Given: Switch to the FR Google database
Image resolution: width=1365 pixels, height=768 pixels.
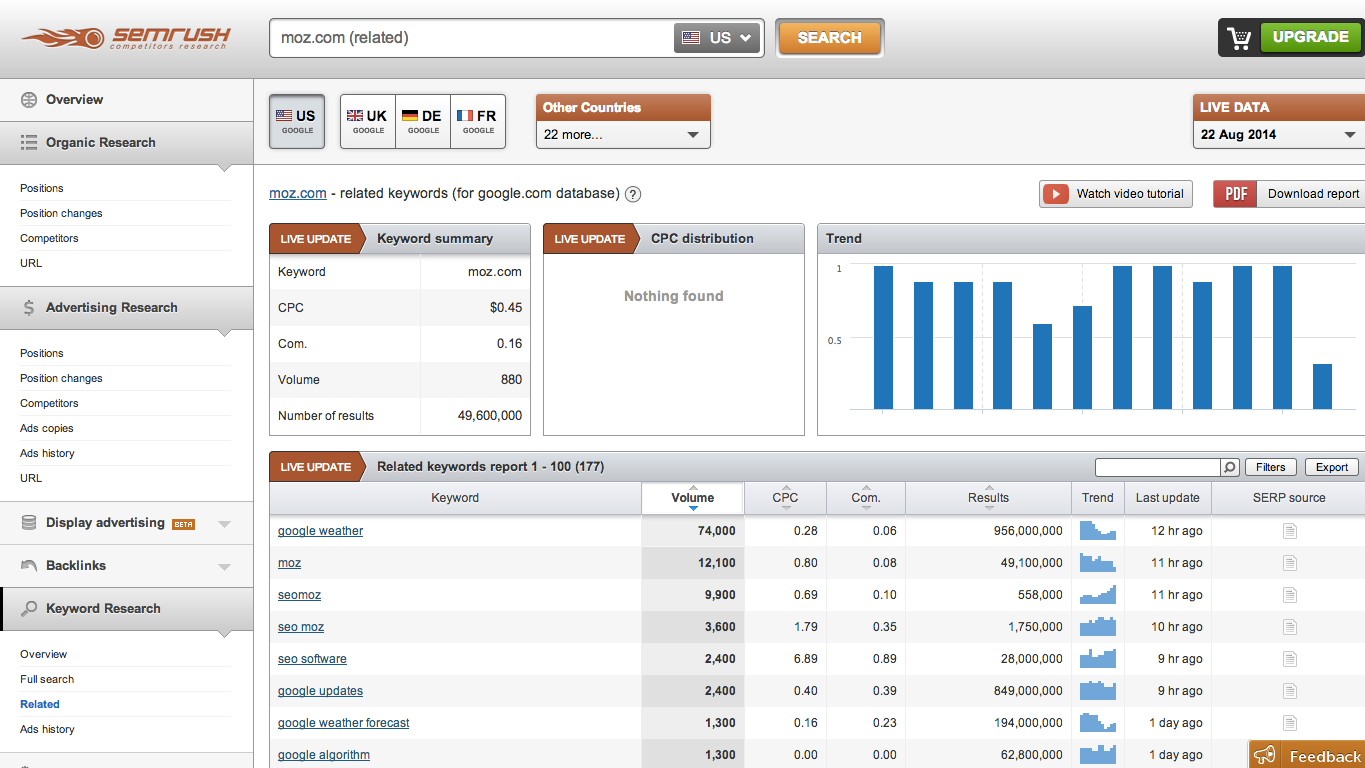Looking at the screenshot, I should tap(478, 122).
